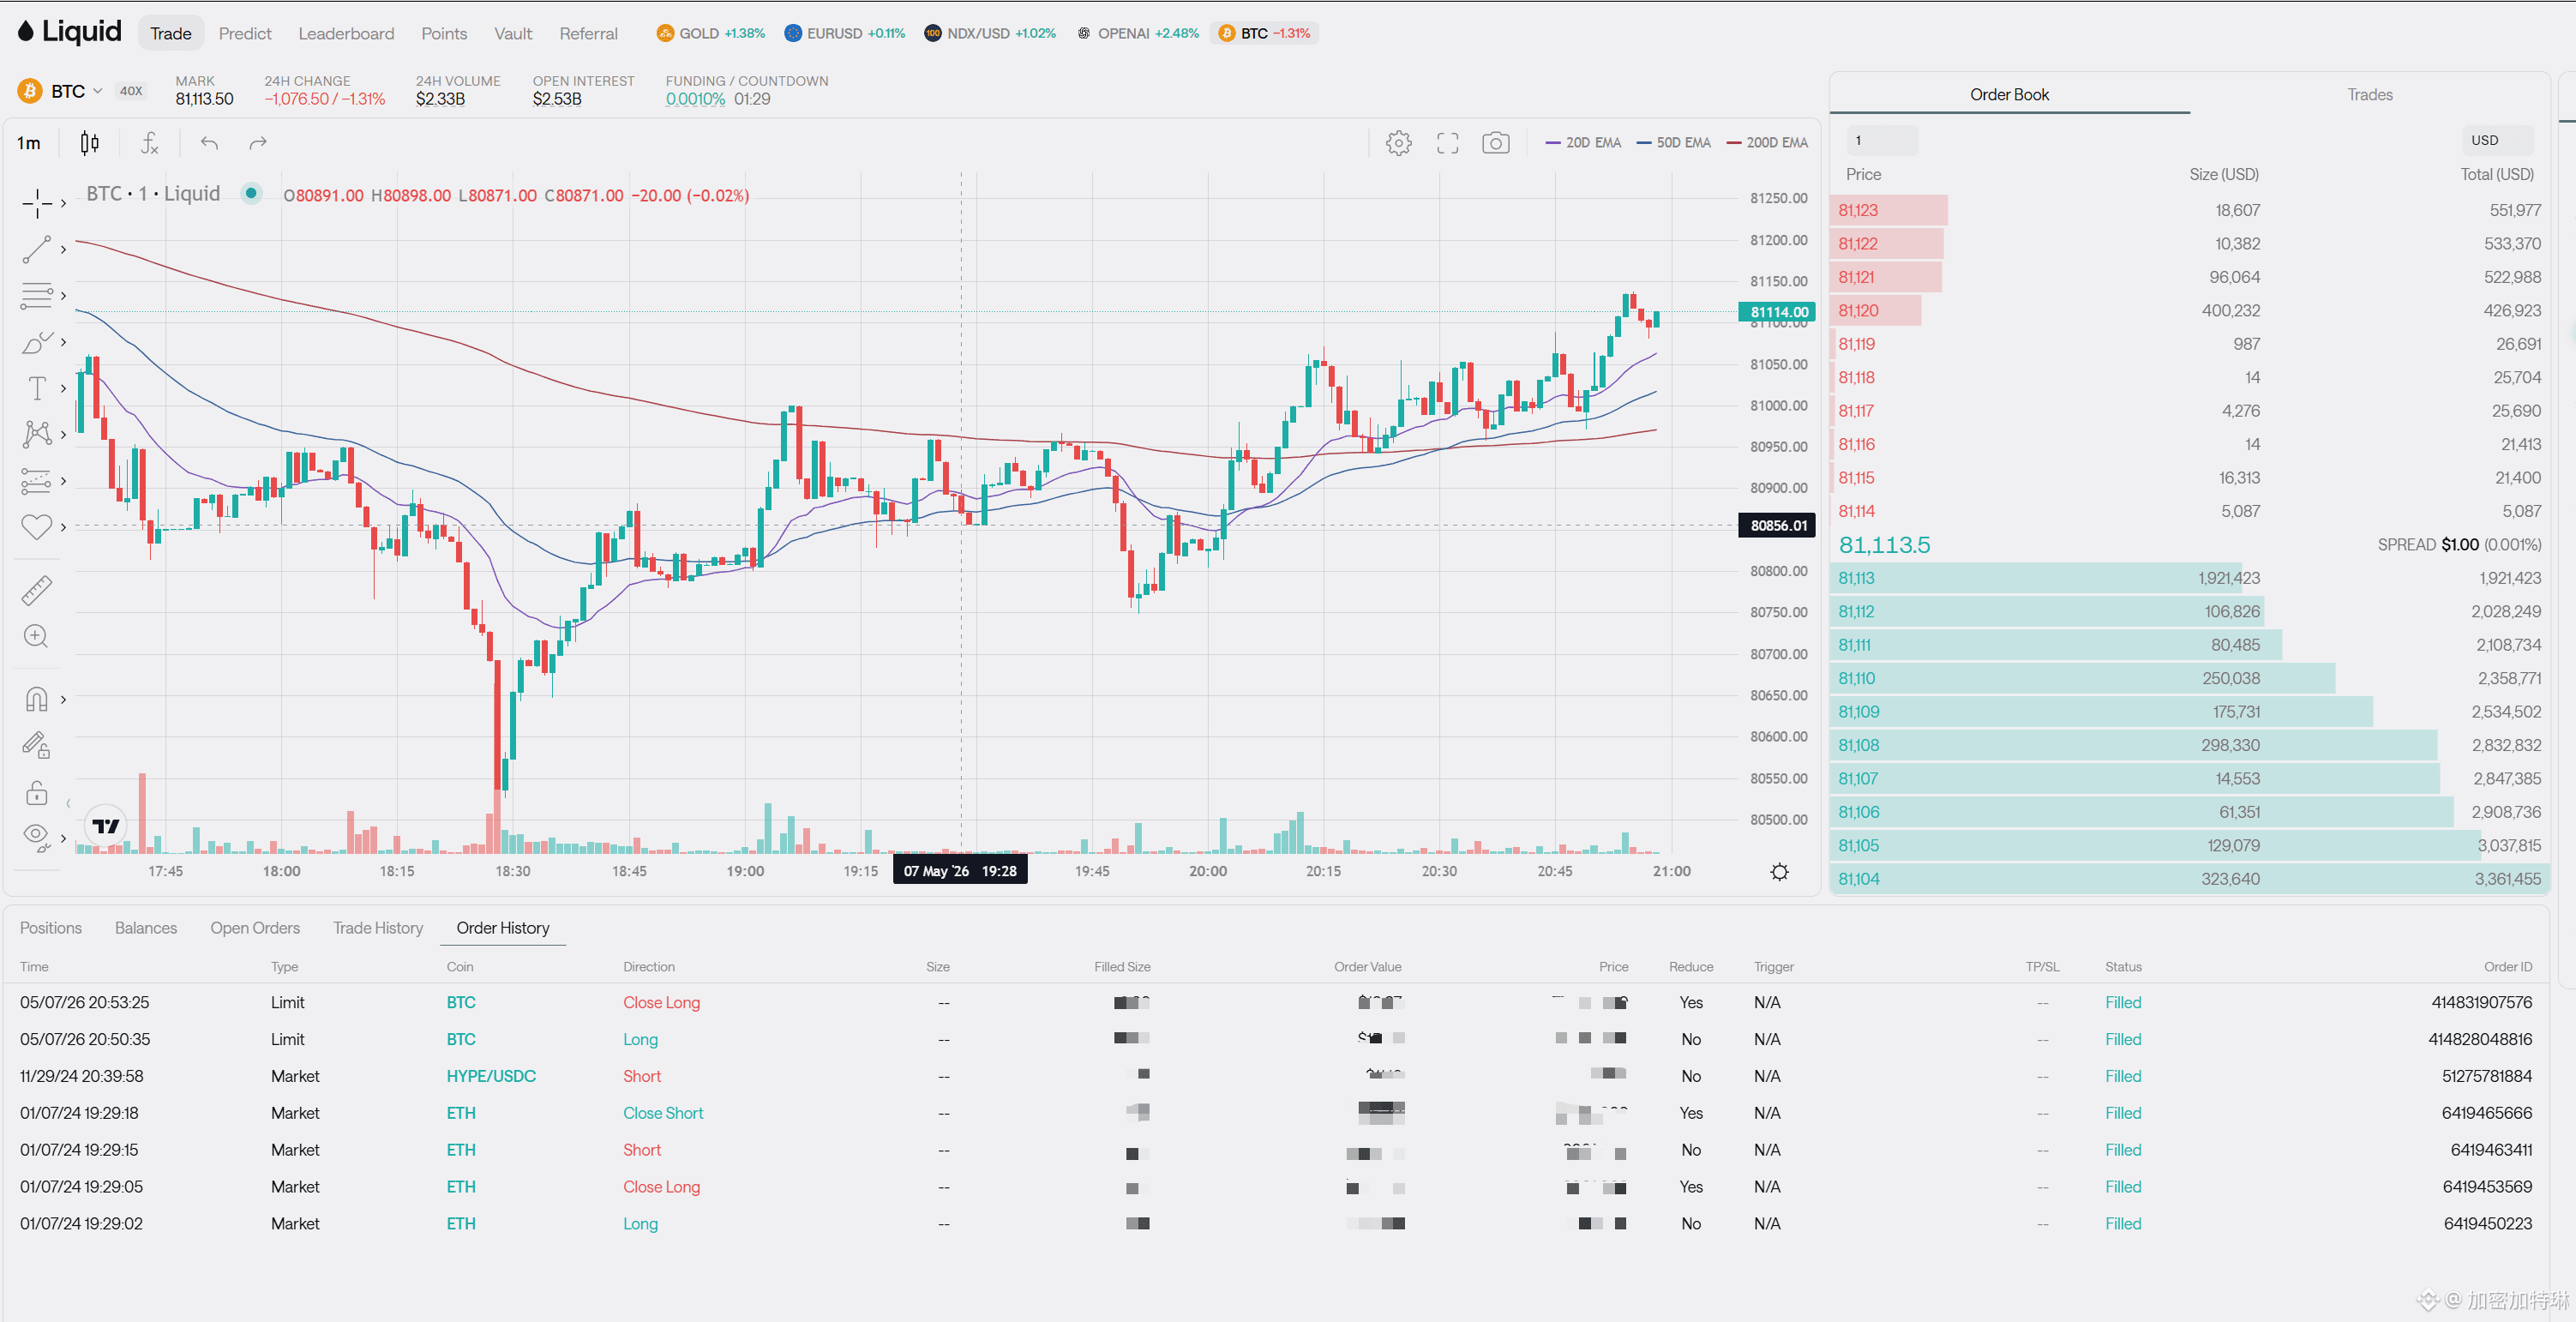Expand the brush tools arrow
Screen dimensions: 2576x1322
coord(63,342)
